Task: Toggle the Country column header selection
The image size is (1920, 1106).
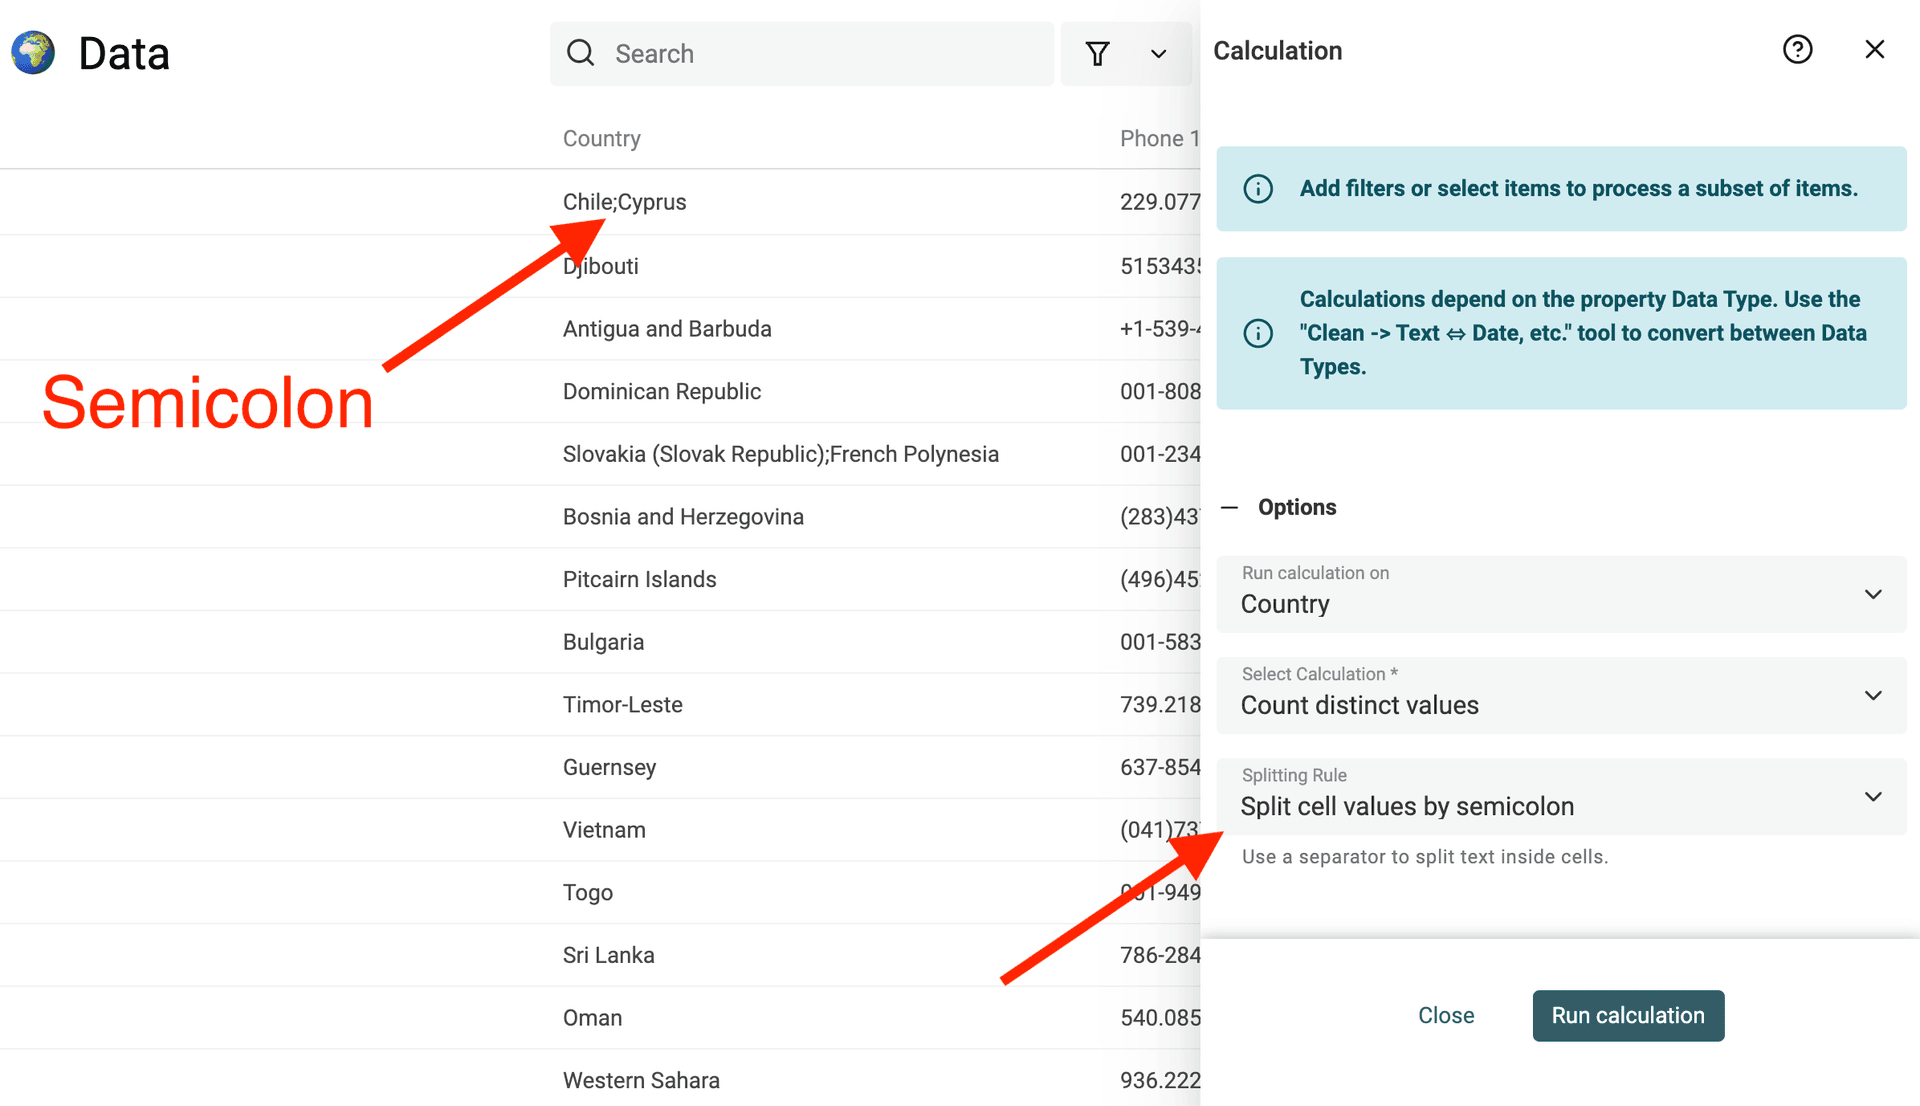Action: pos(601,138)
